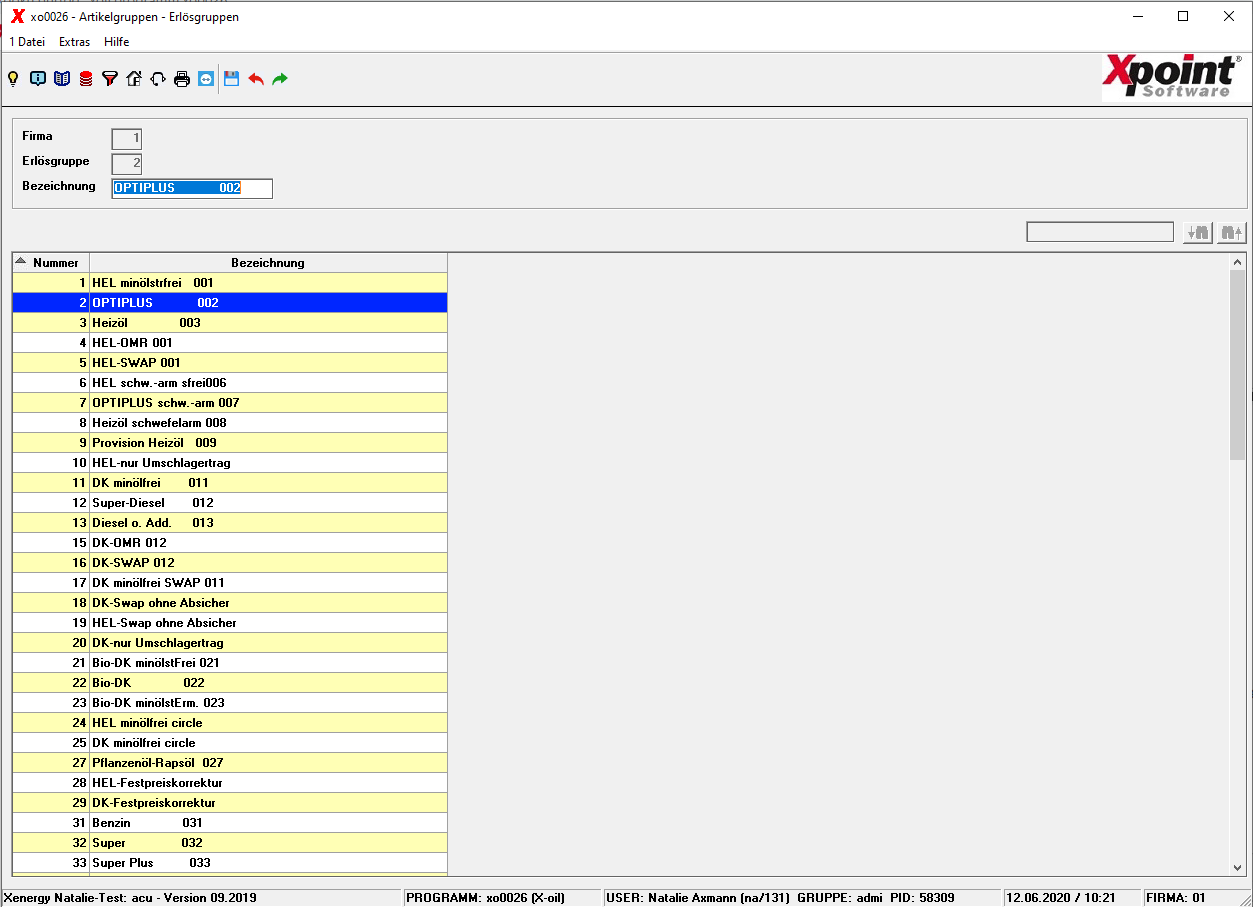Click the search-up binoculars button

point(1231,232)
